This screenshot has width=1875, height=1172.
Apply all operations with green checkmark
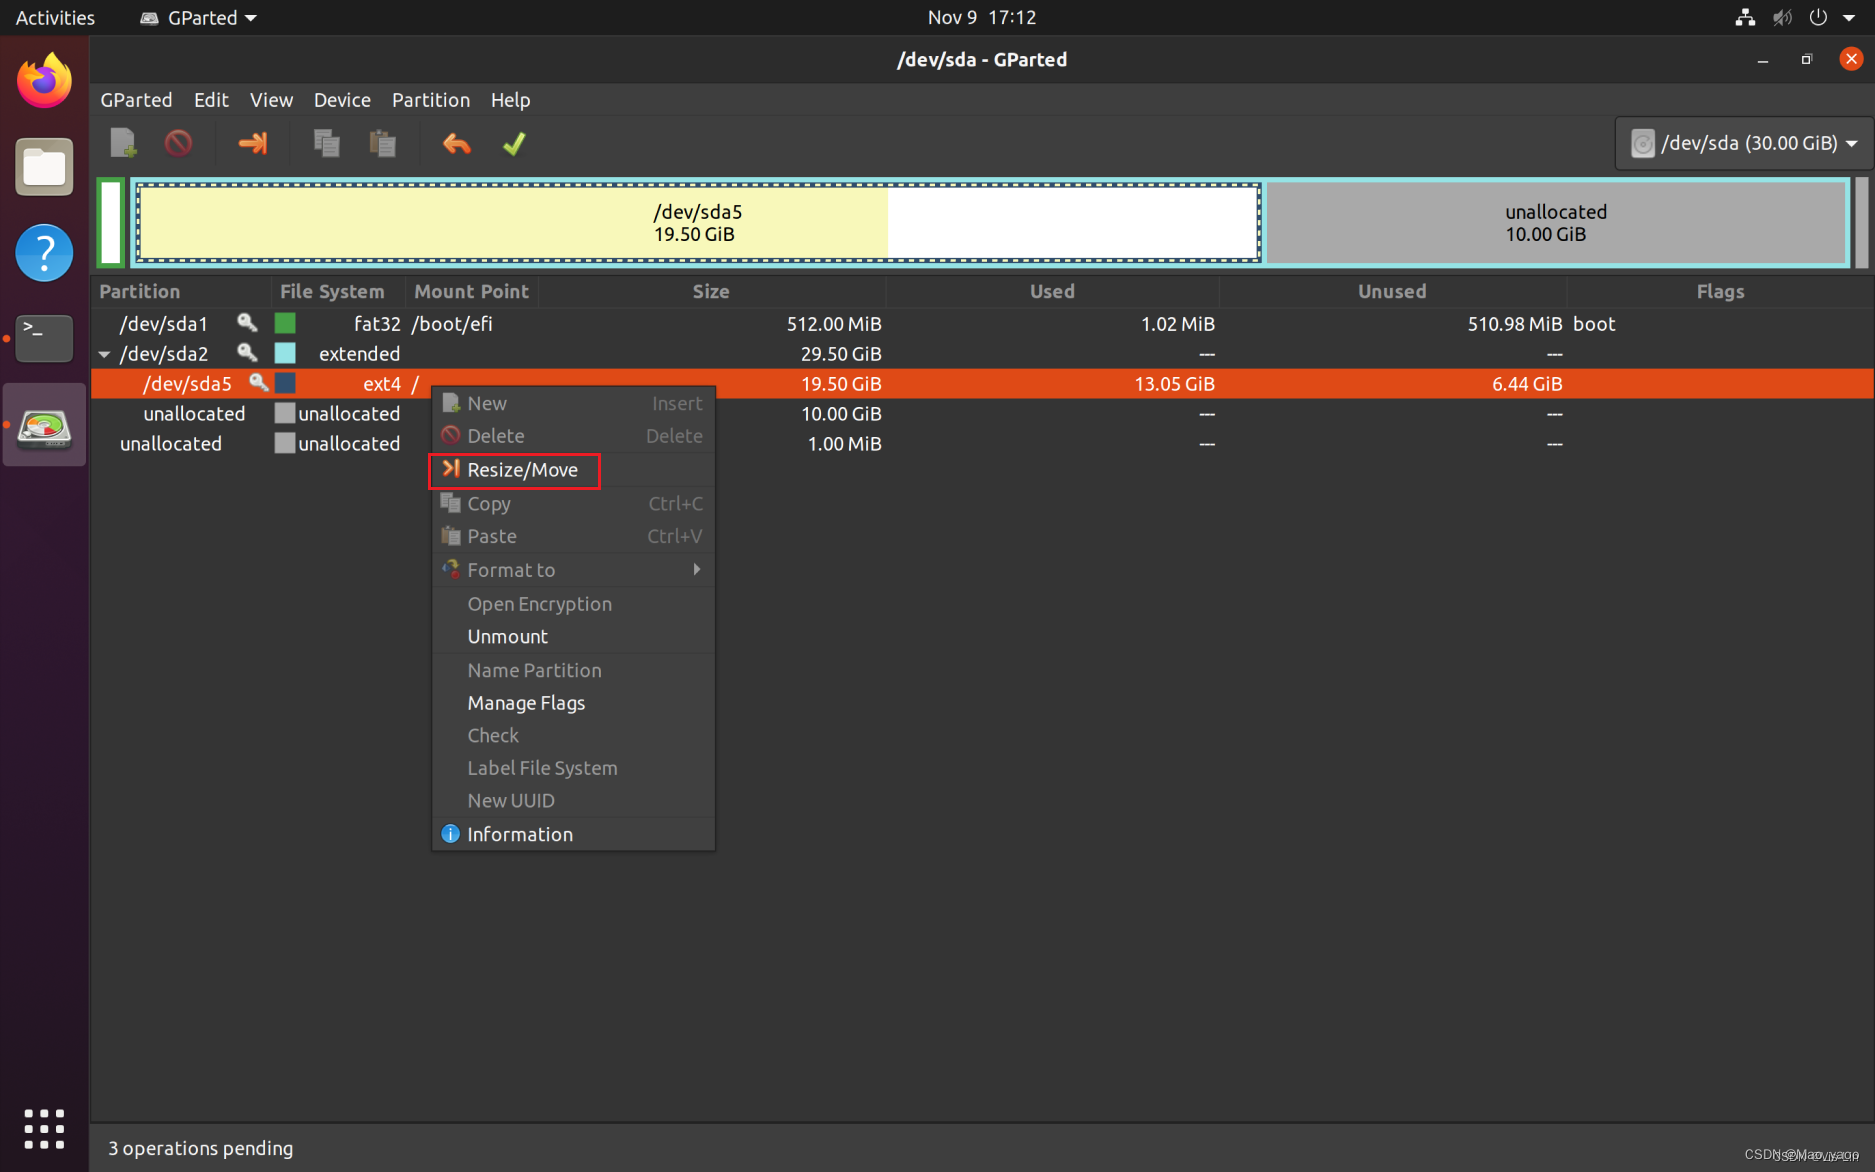coord(514,143)
